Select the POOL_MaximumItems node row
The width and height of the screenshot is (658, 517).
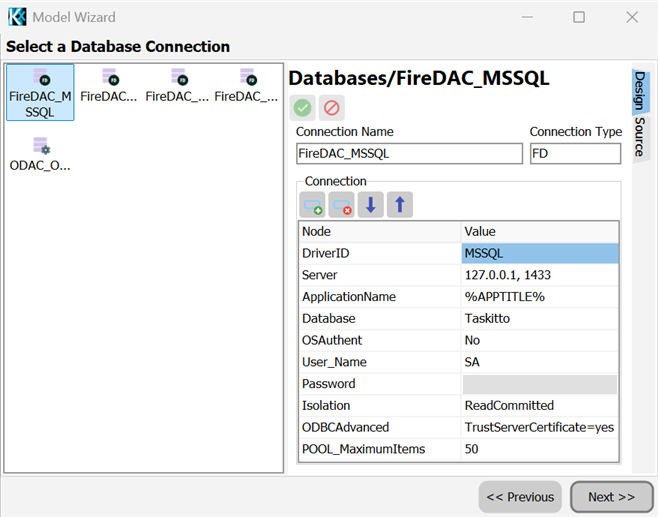pyautogui.click(x=380, y=449)
